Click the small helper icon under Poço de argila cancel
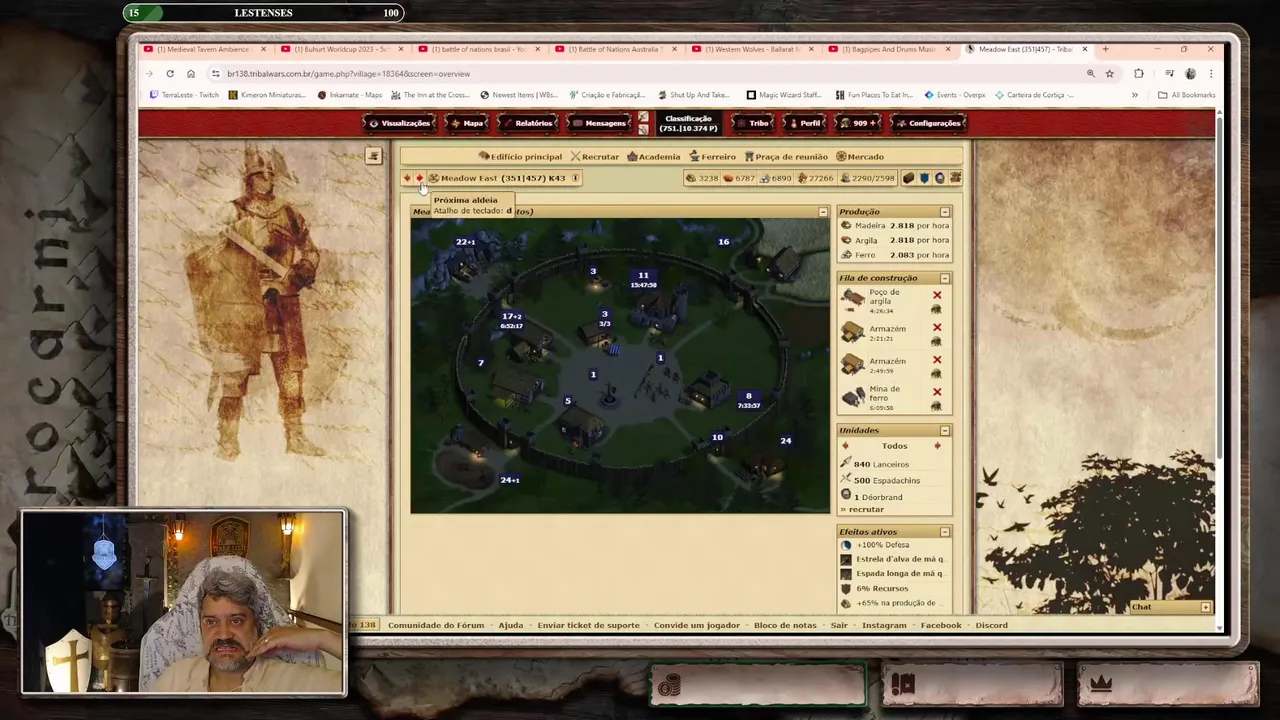The width and height of the screenshot is (1280, 720). 937,309
